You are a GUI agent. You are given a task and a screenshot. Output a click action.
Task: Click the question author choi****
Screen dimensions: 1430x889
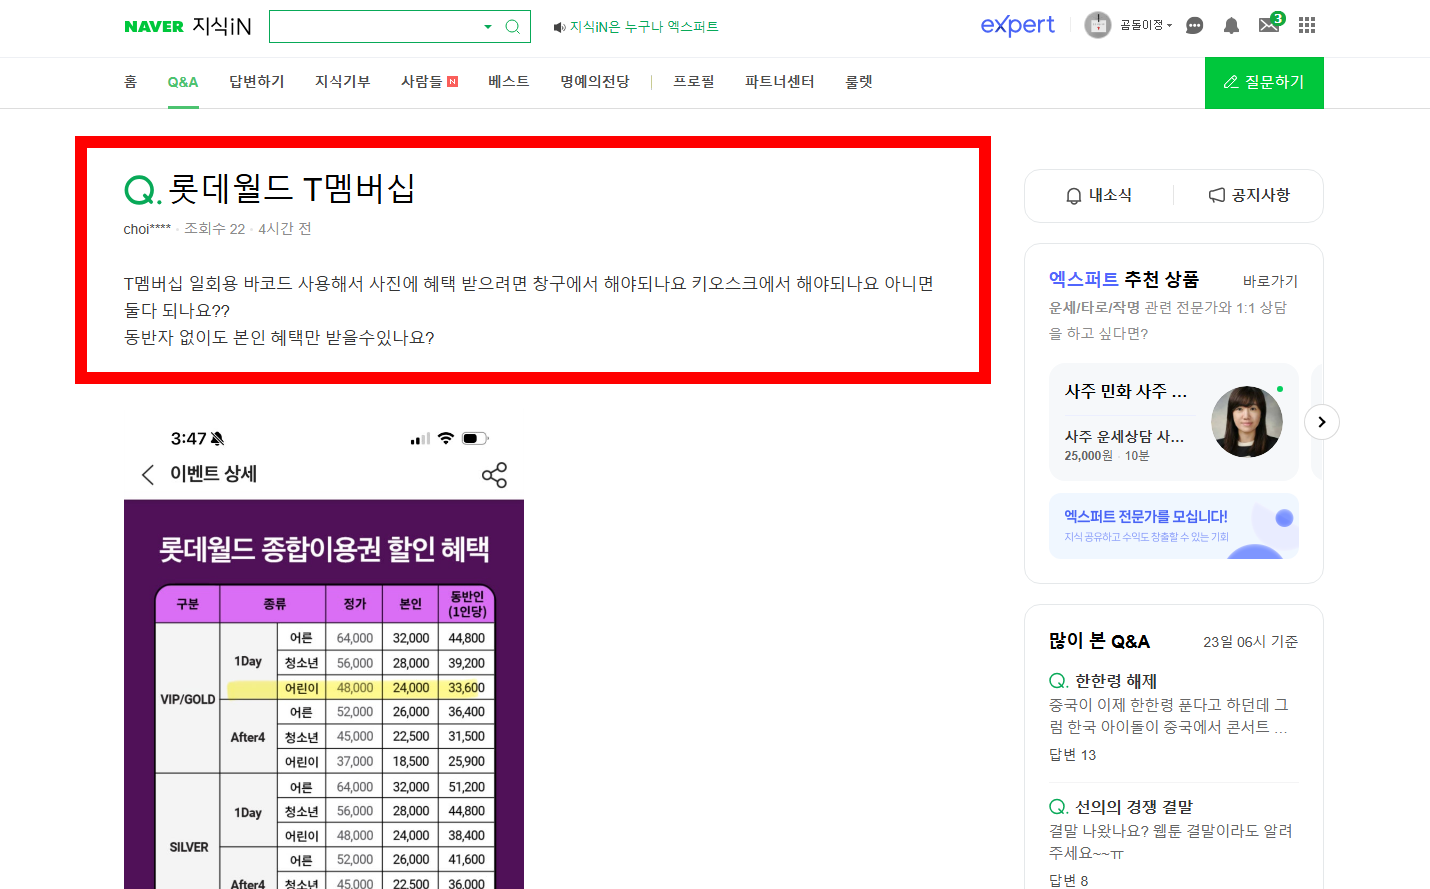pos(147,229)
